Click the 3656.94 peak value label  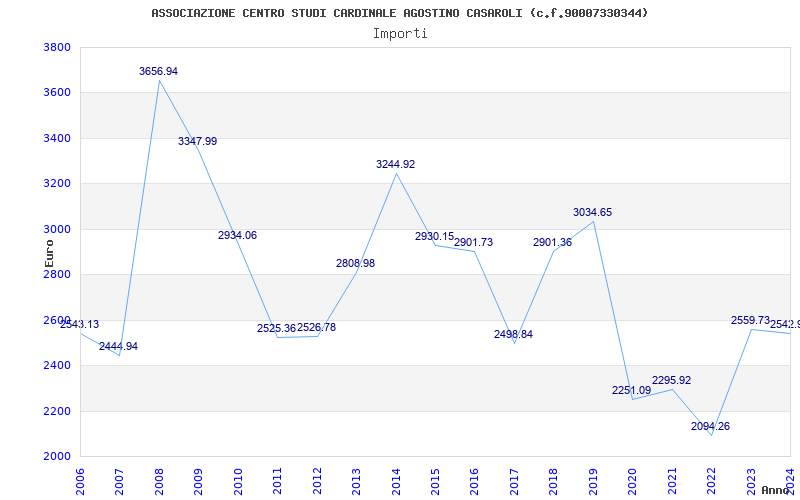(x=158, y=71)
